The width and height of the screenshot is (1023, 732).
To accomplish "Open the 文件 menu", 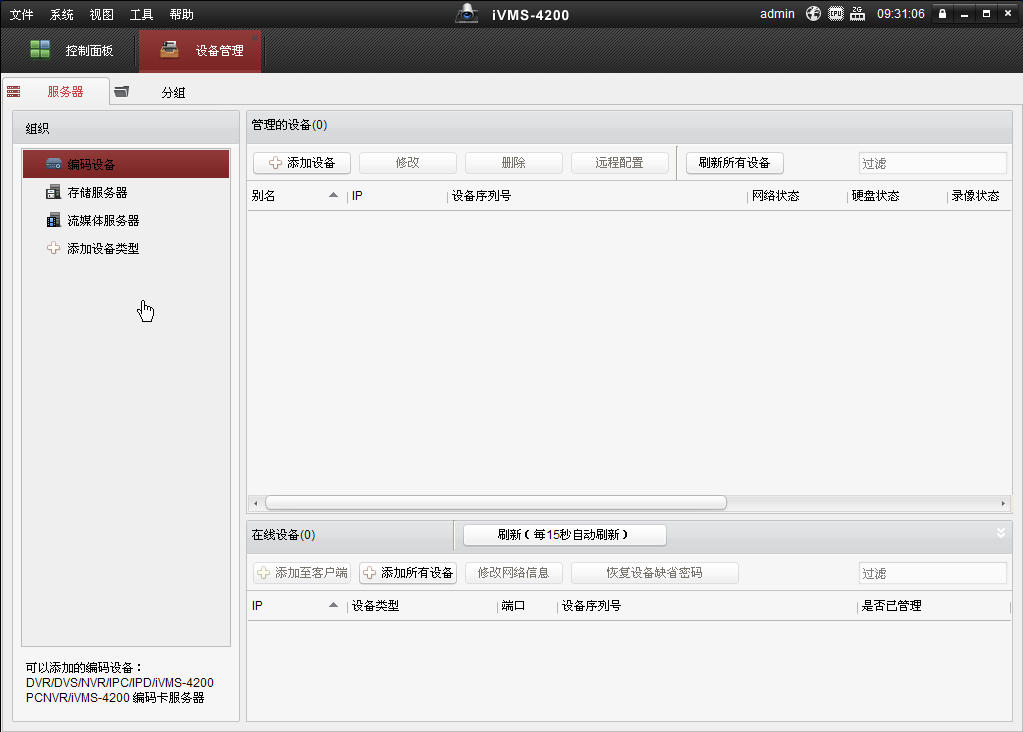I will click(x=20, y=14).
